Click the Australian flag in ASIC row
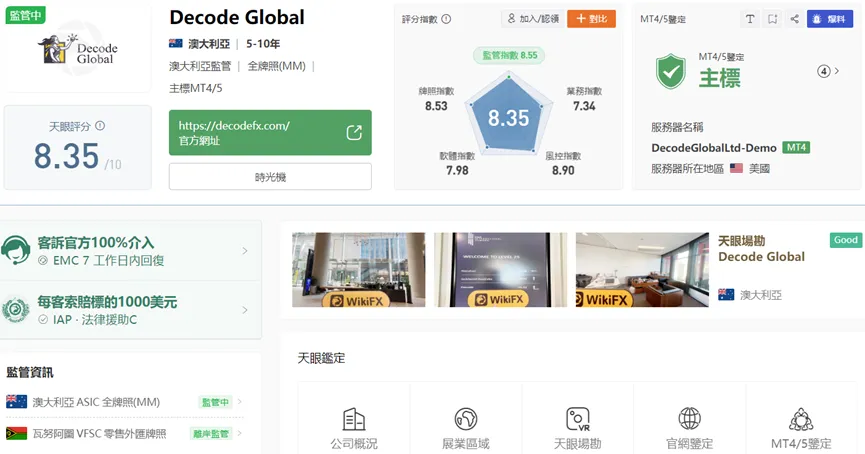The height and width of the screenshot is (454, 865). [x=16, y=402]
